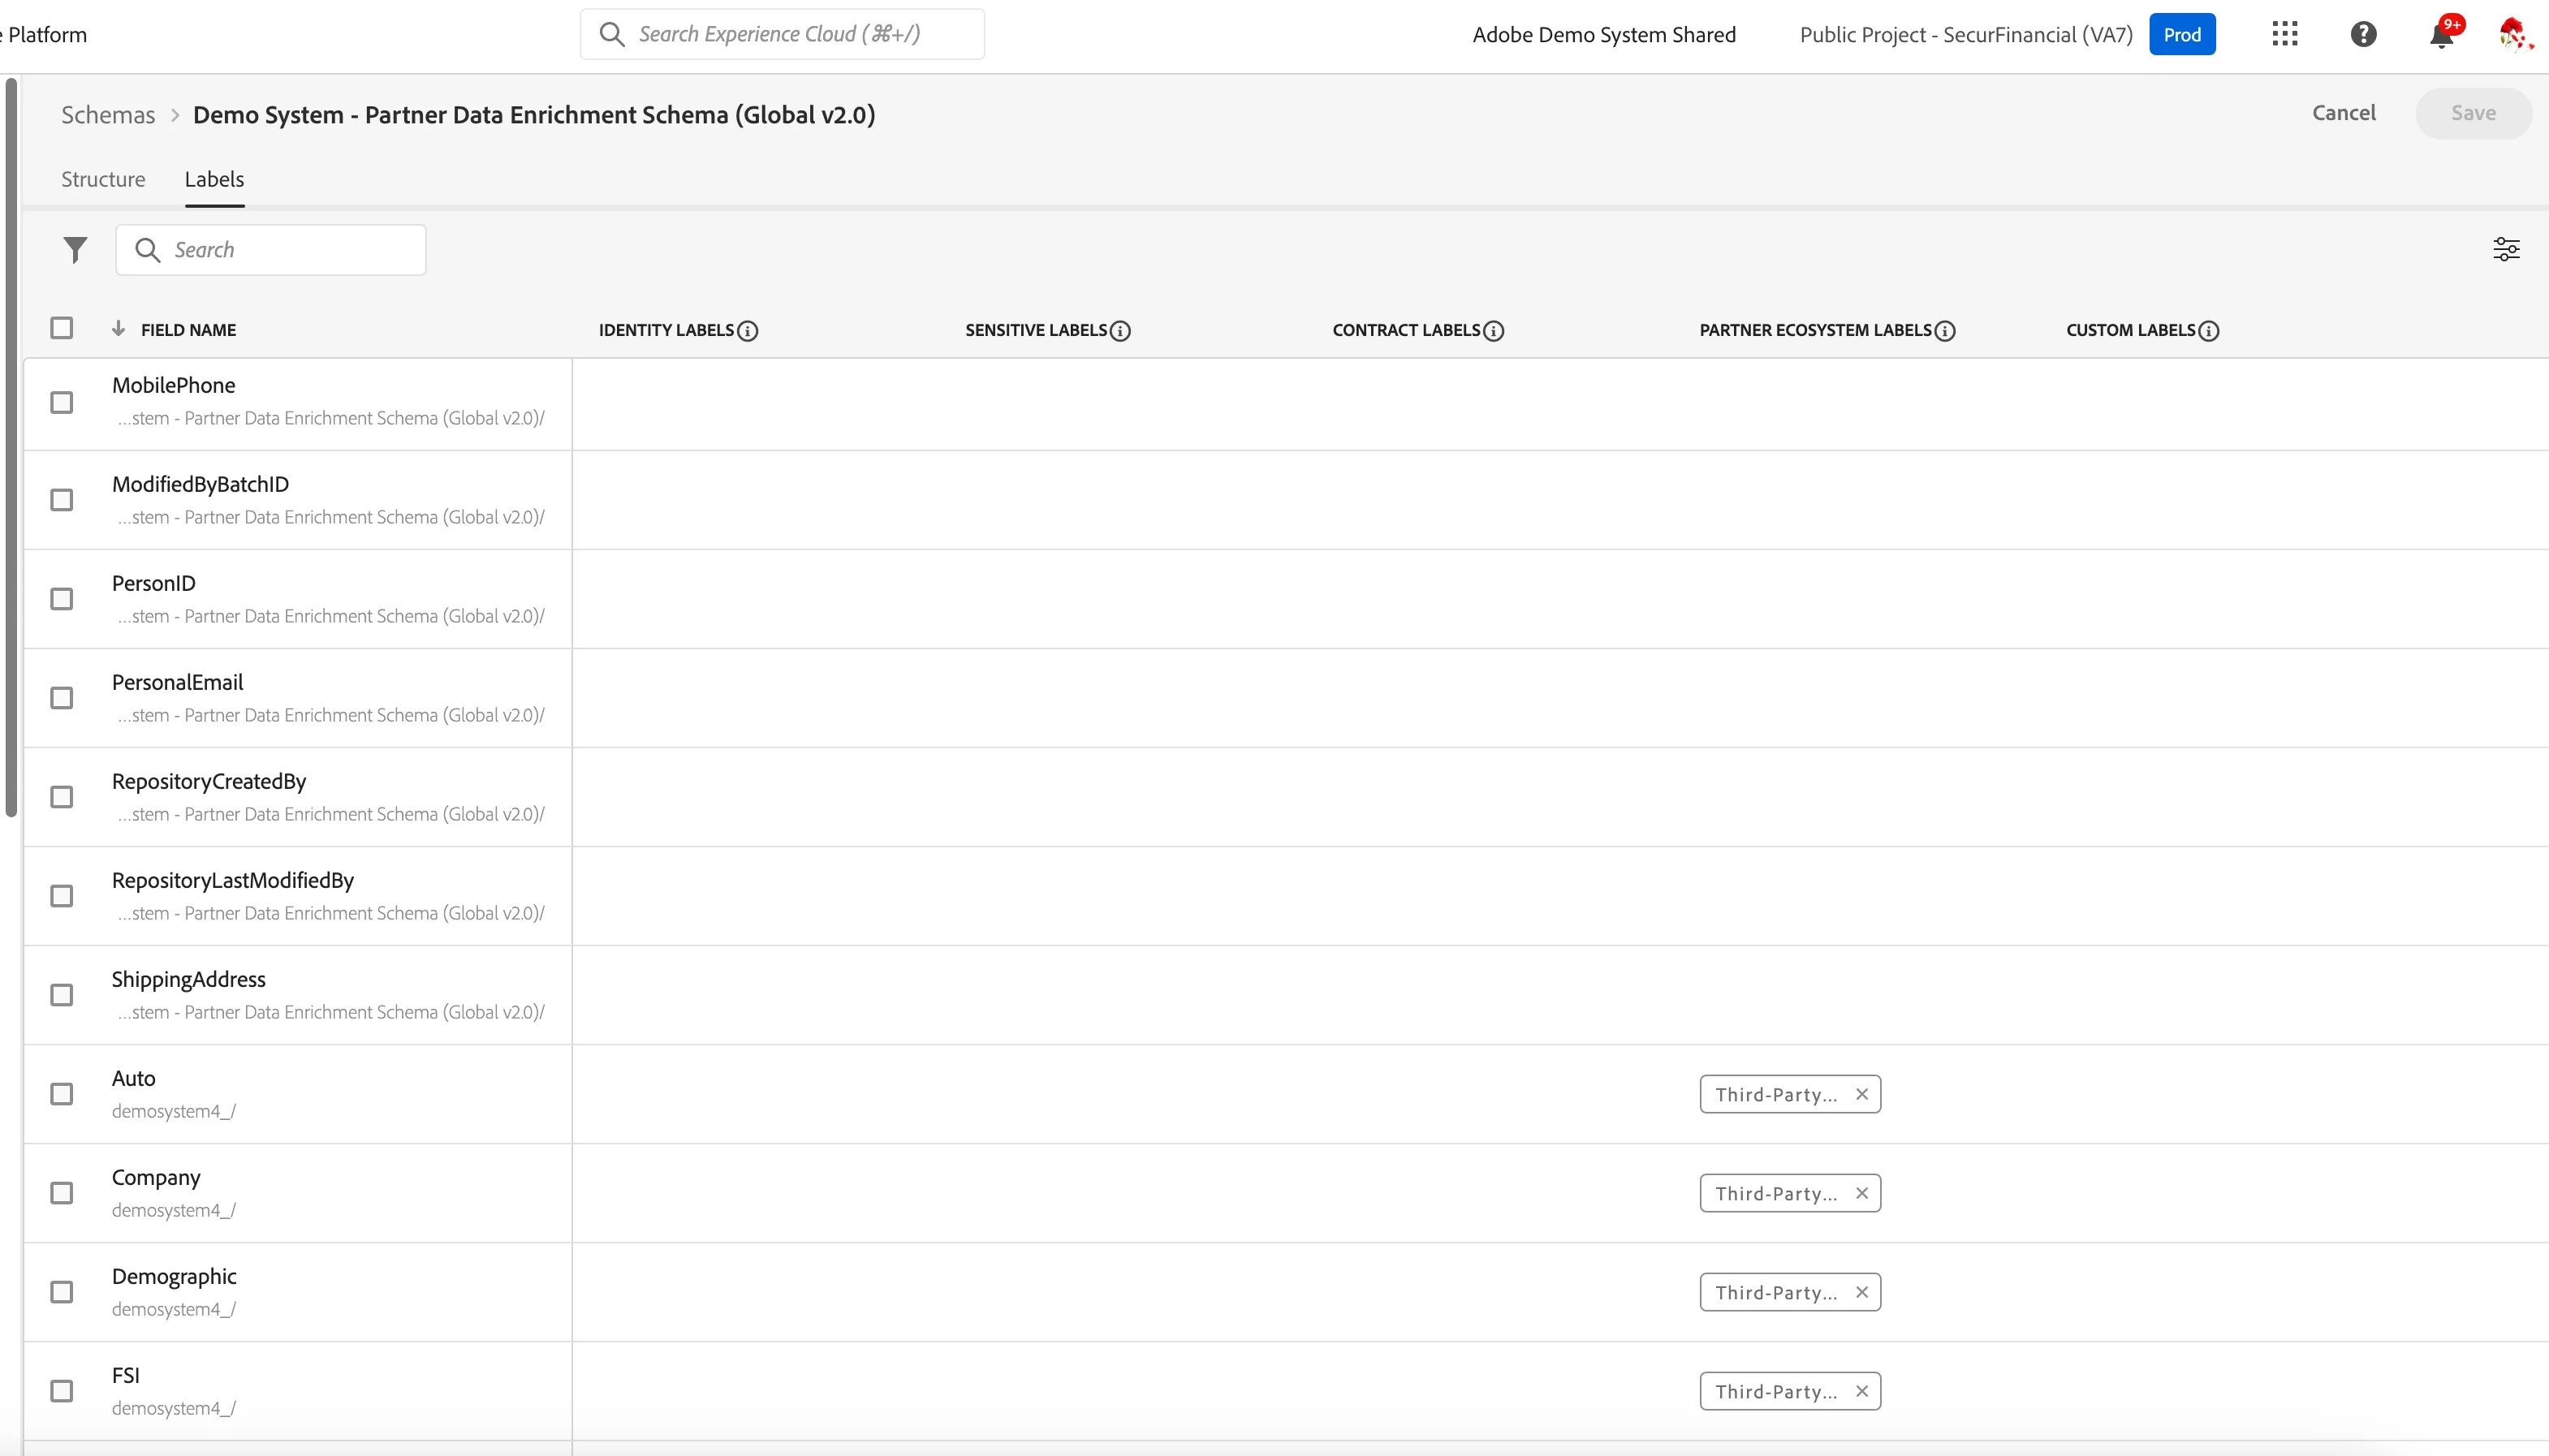Go back to Schemas breadcrumb
The height and width of the screenshot is (1456, 2549).
pyautogui.click(x=108, y=115)
